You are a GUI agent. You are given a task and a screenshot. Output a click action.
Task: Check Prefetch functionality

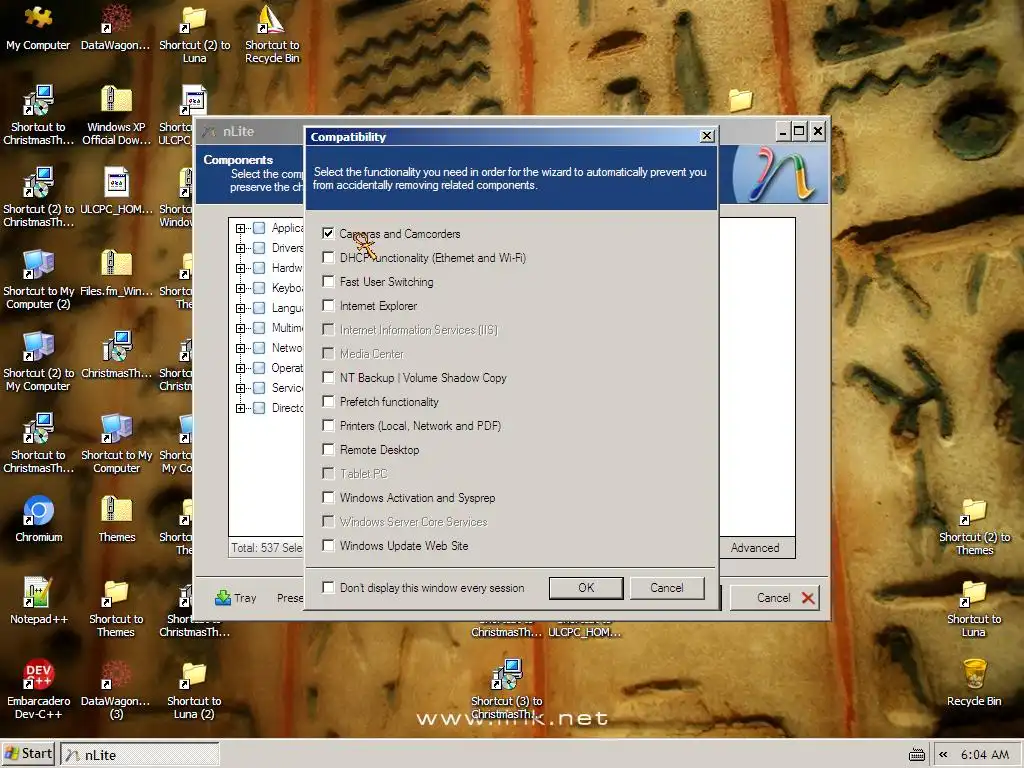coord(328,402)
